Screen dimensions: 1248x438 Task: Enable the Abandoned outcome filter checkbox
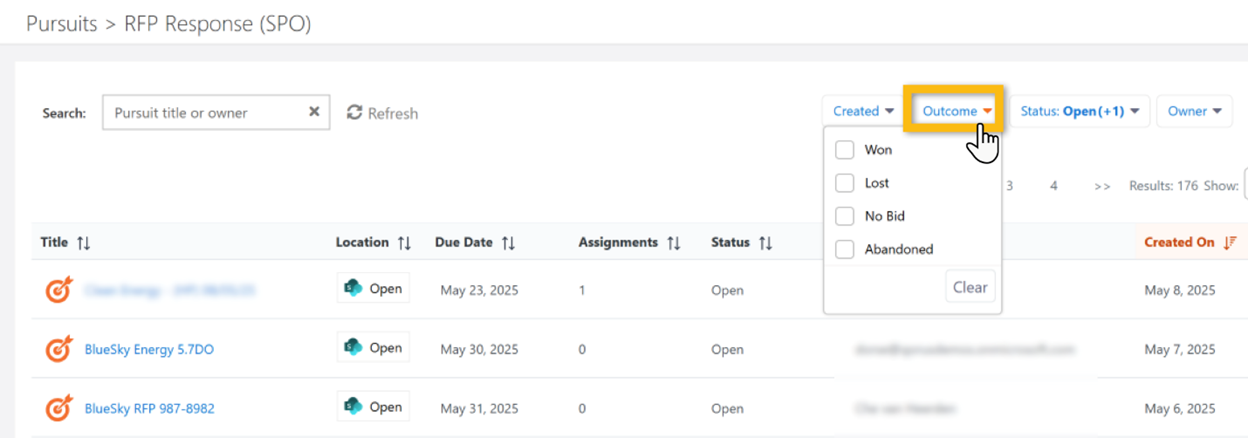[x=845, y=249]
